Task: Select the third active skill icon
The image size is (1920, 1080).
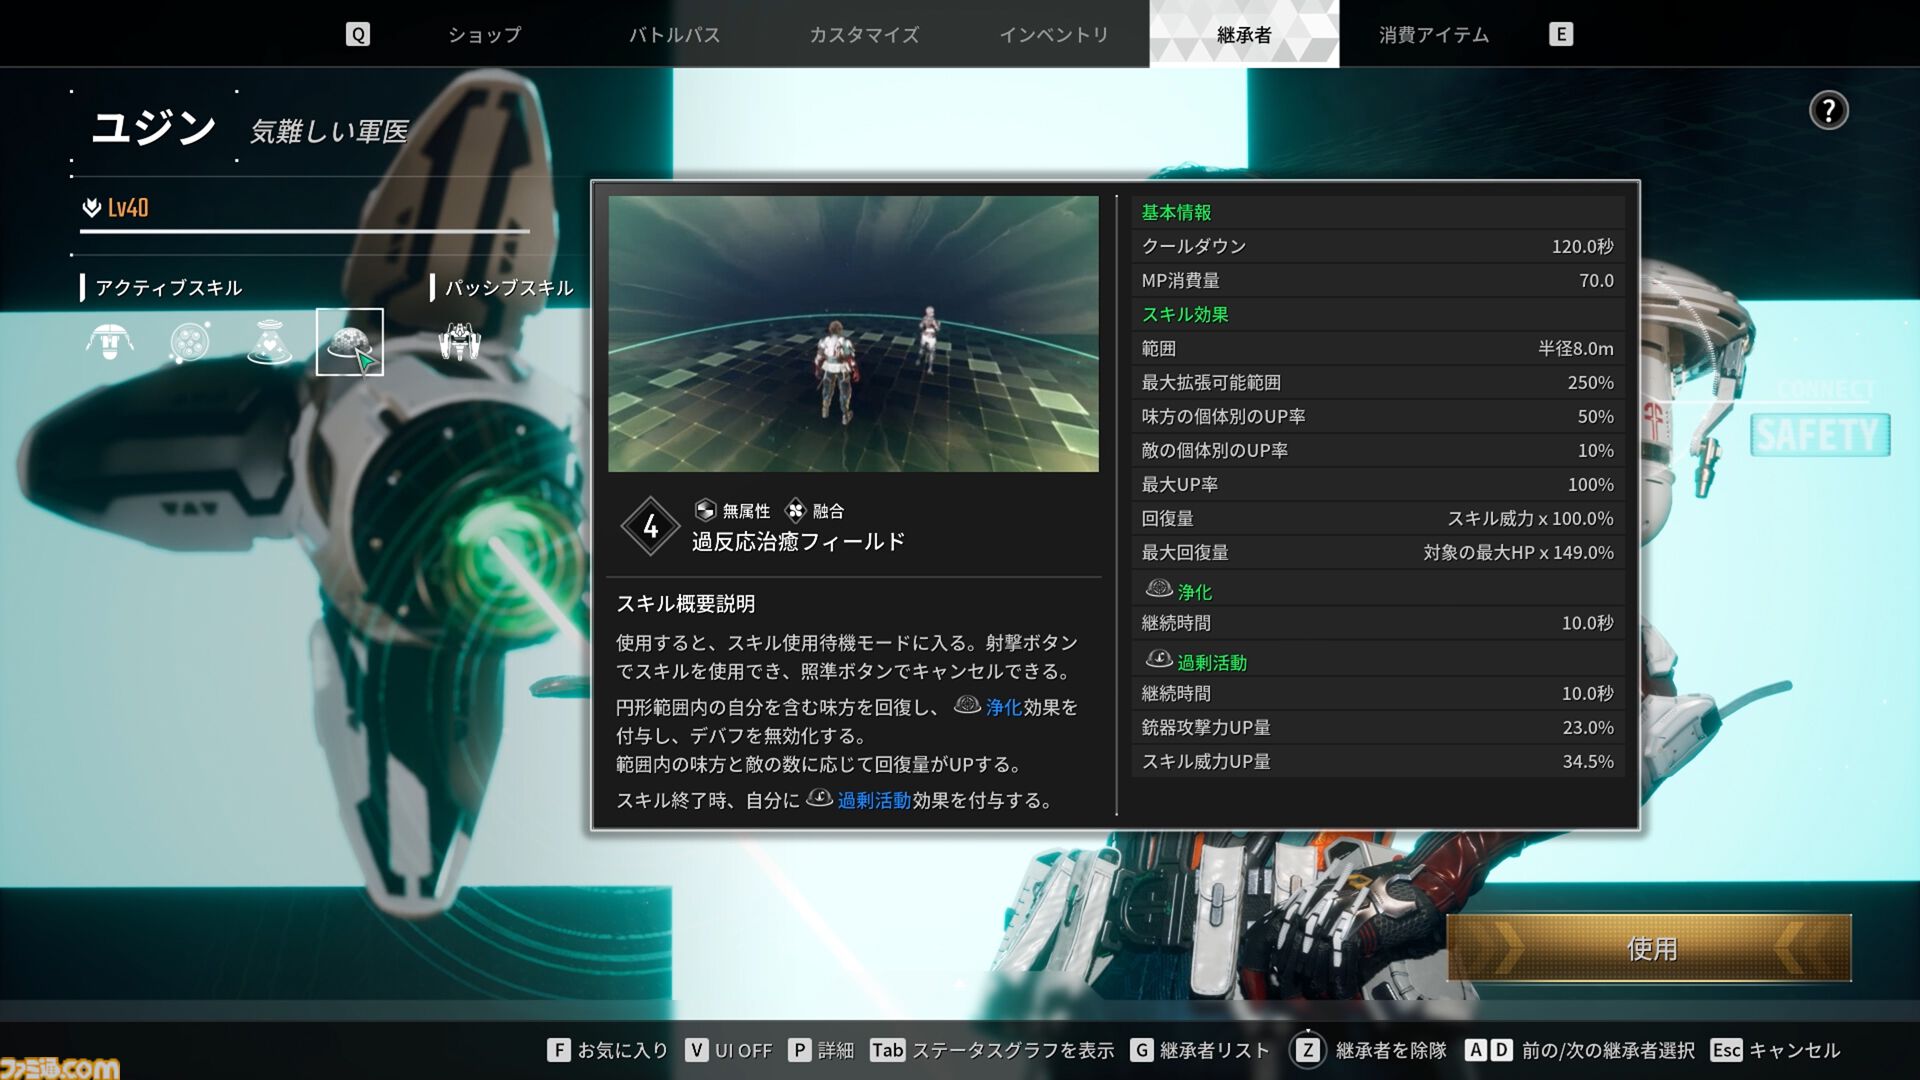Action: (x=269, y=342)
